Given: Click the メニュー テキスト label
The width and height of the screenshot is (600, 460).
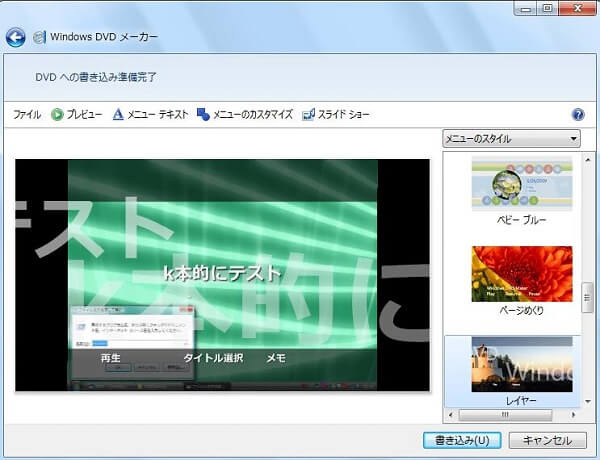Looking at the screenshot, I should (158, 114).
